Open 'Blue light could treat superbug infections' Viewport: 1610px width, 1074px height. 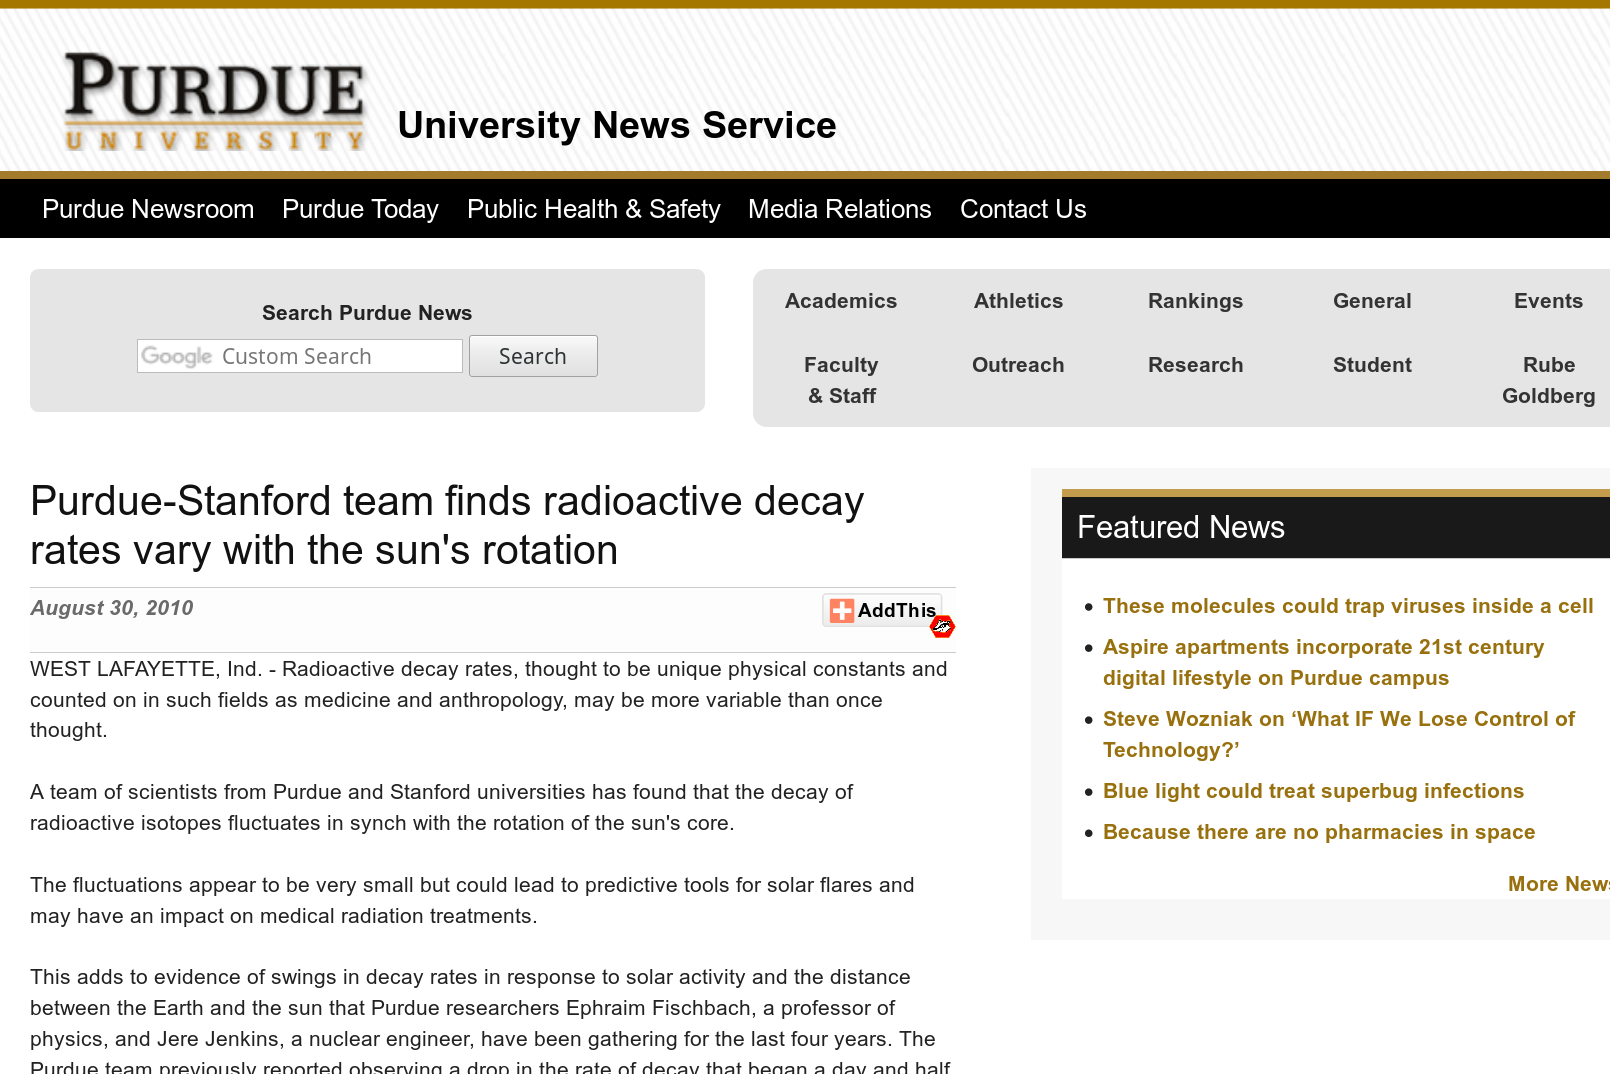pyautogui.click(x=1313, y=791)
